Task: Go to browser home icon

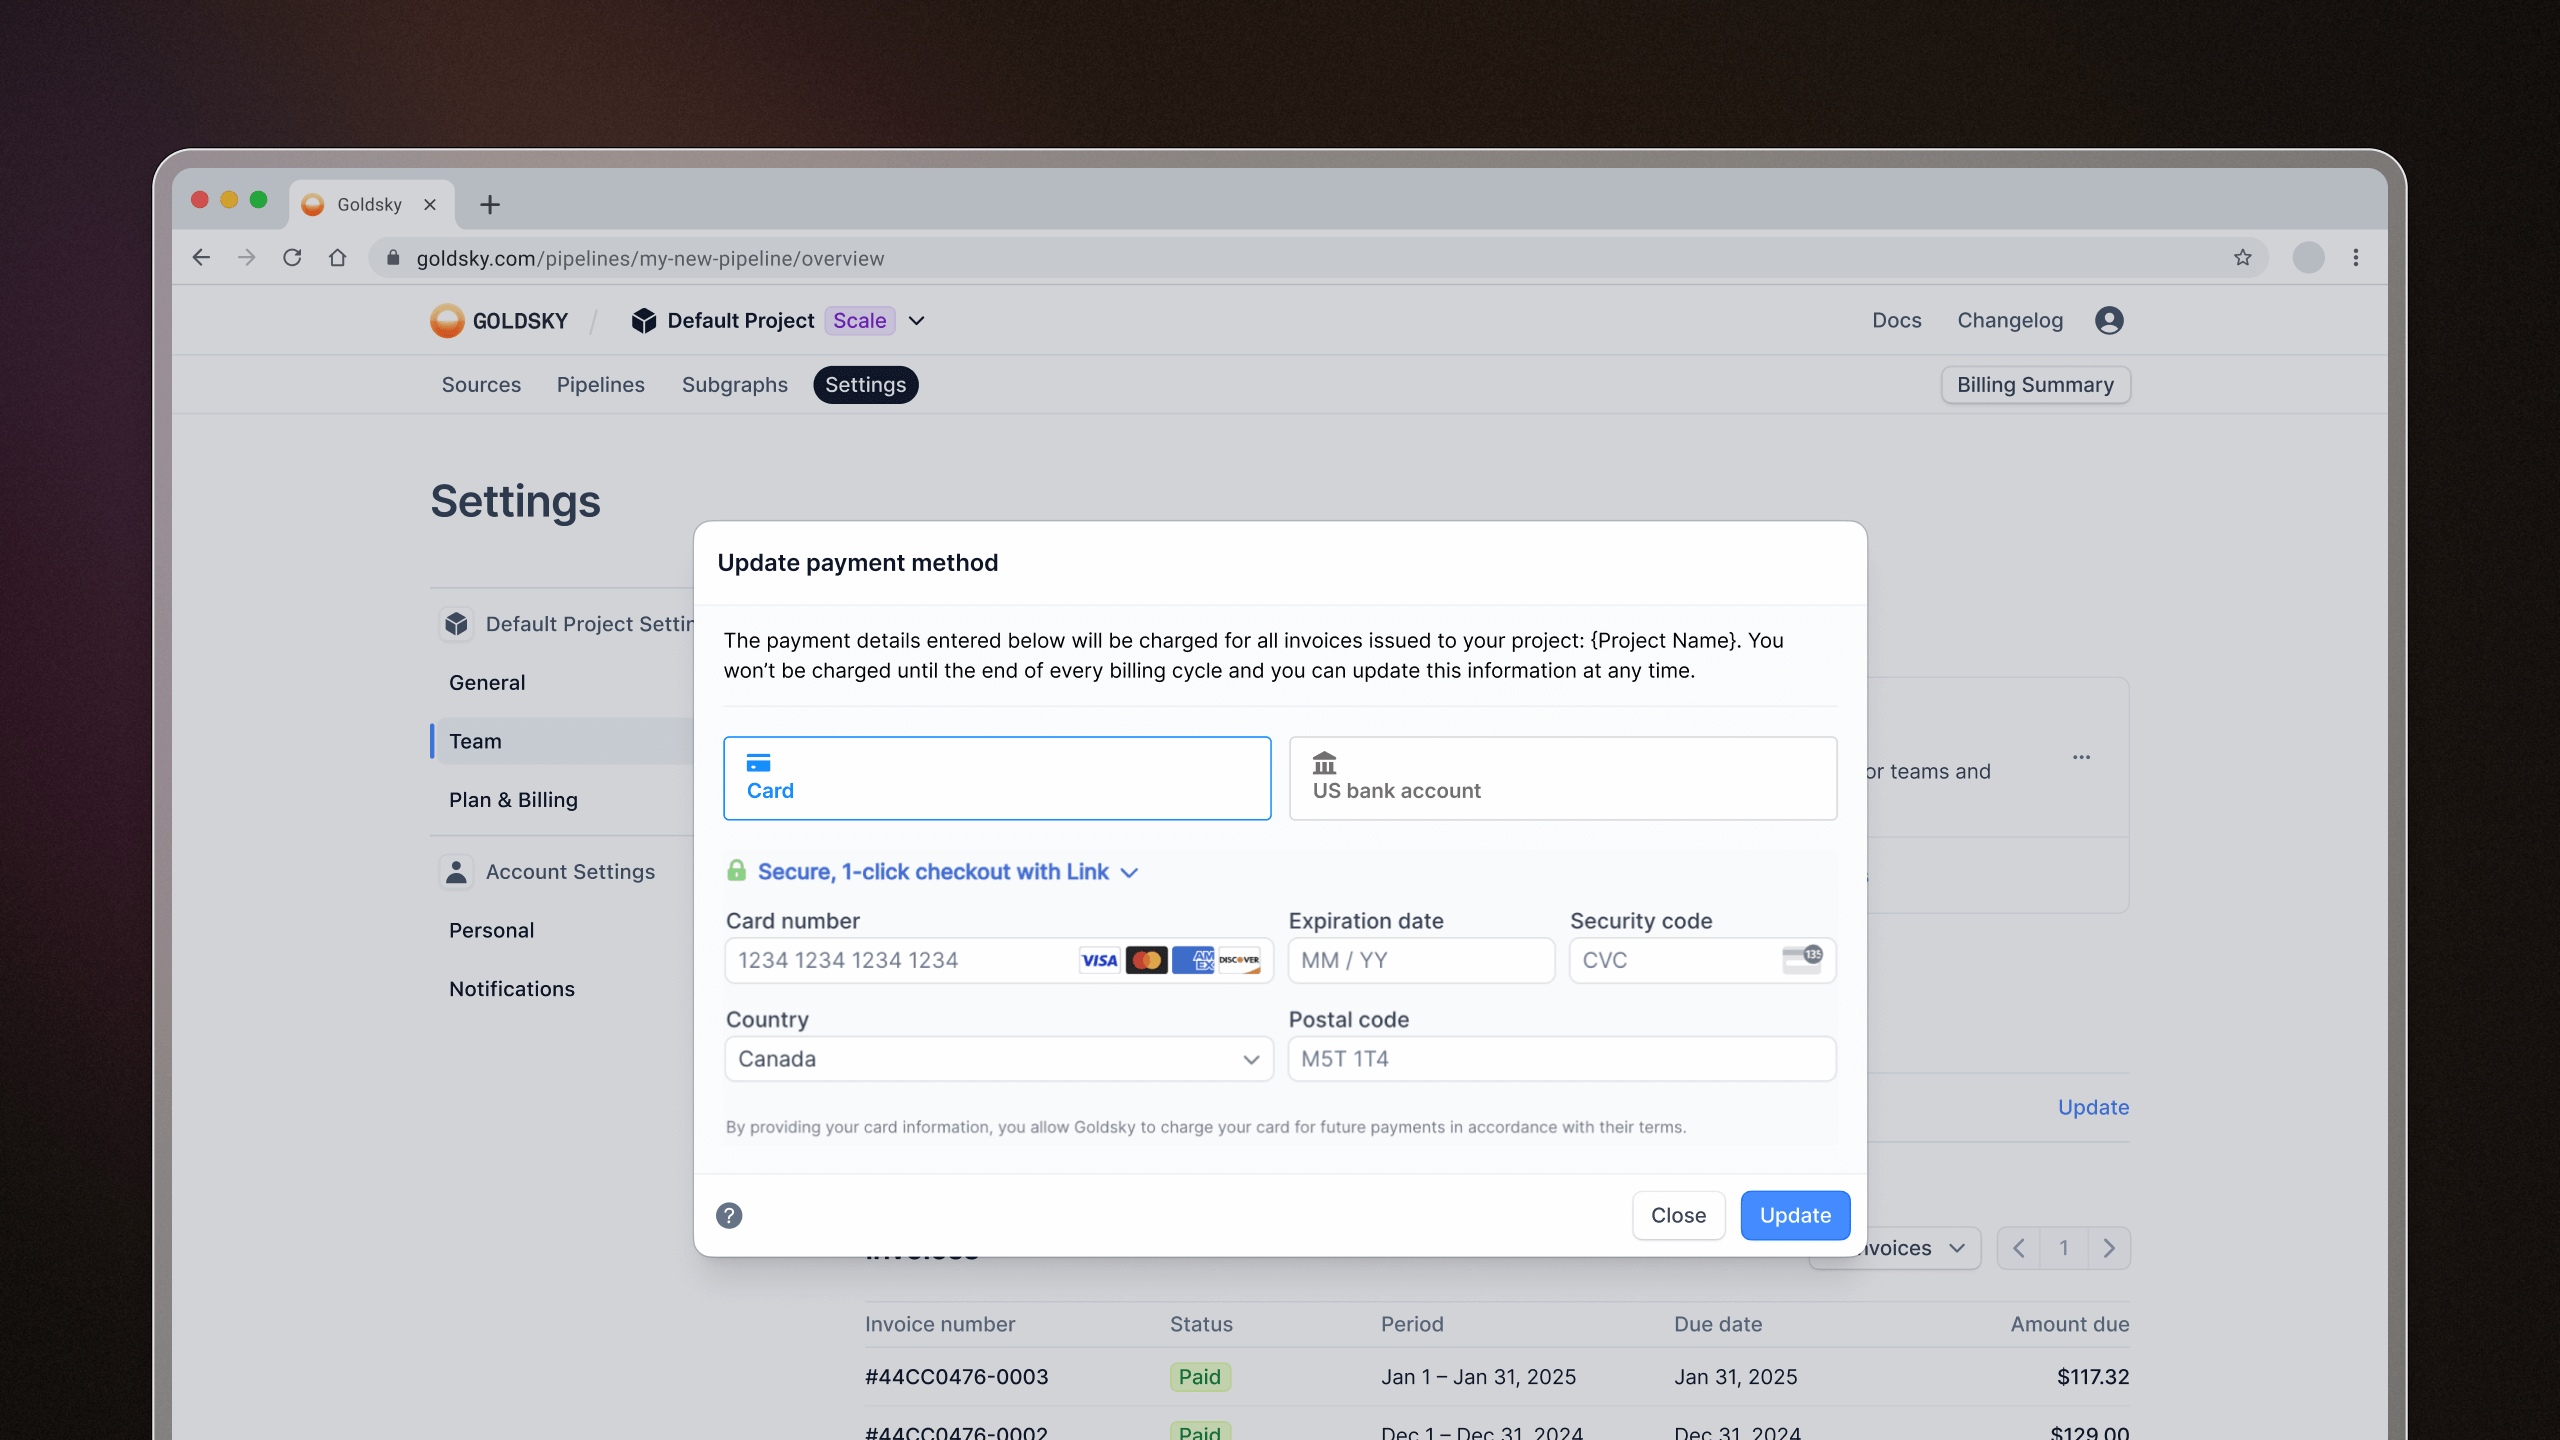Action: click(x=338, y=258)
